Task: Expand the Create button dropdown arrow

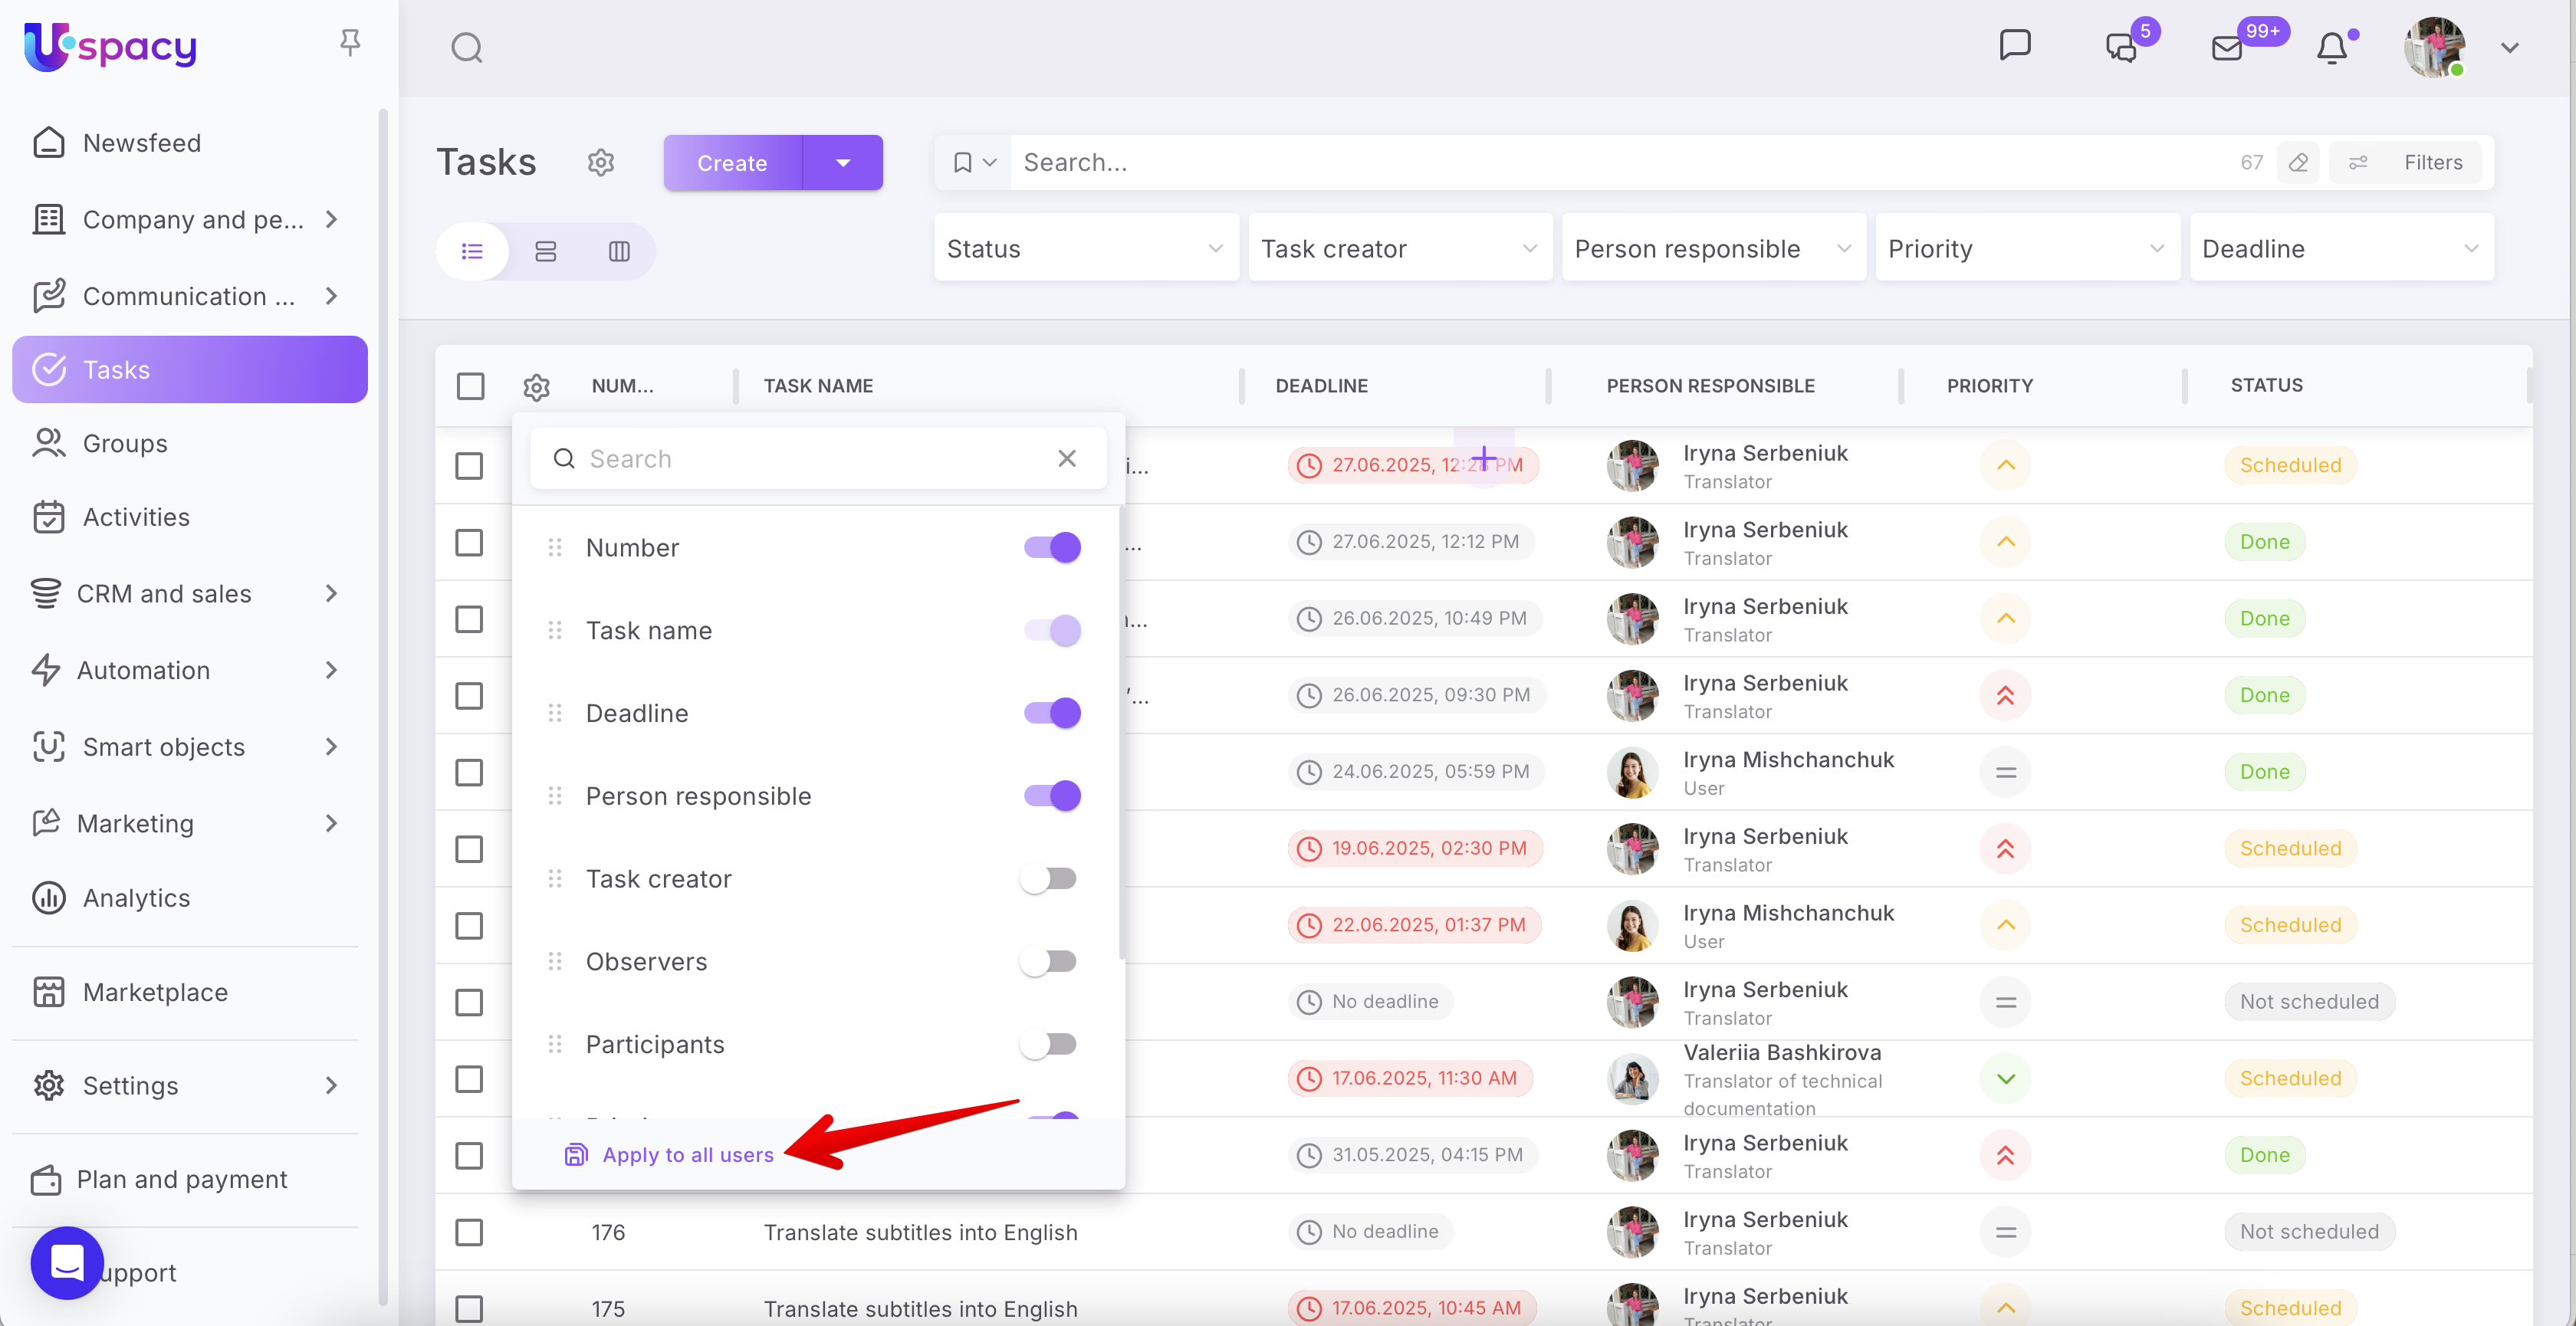Action: coord(843,162)
